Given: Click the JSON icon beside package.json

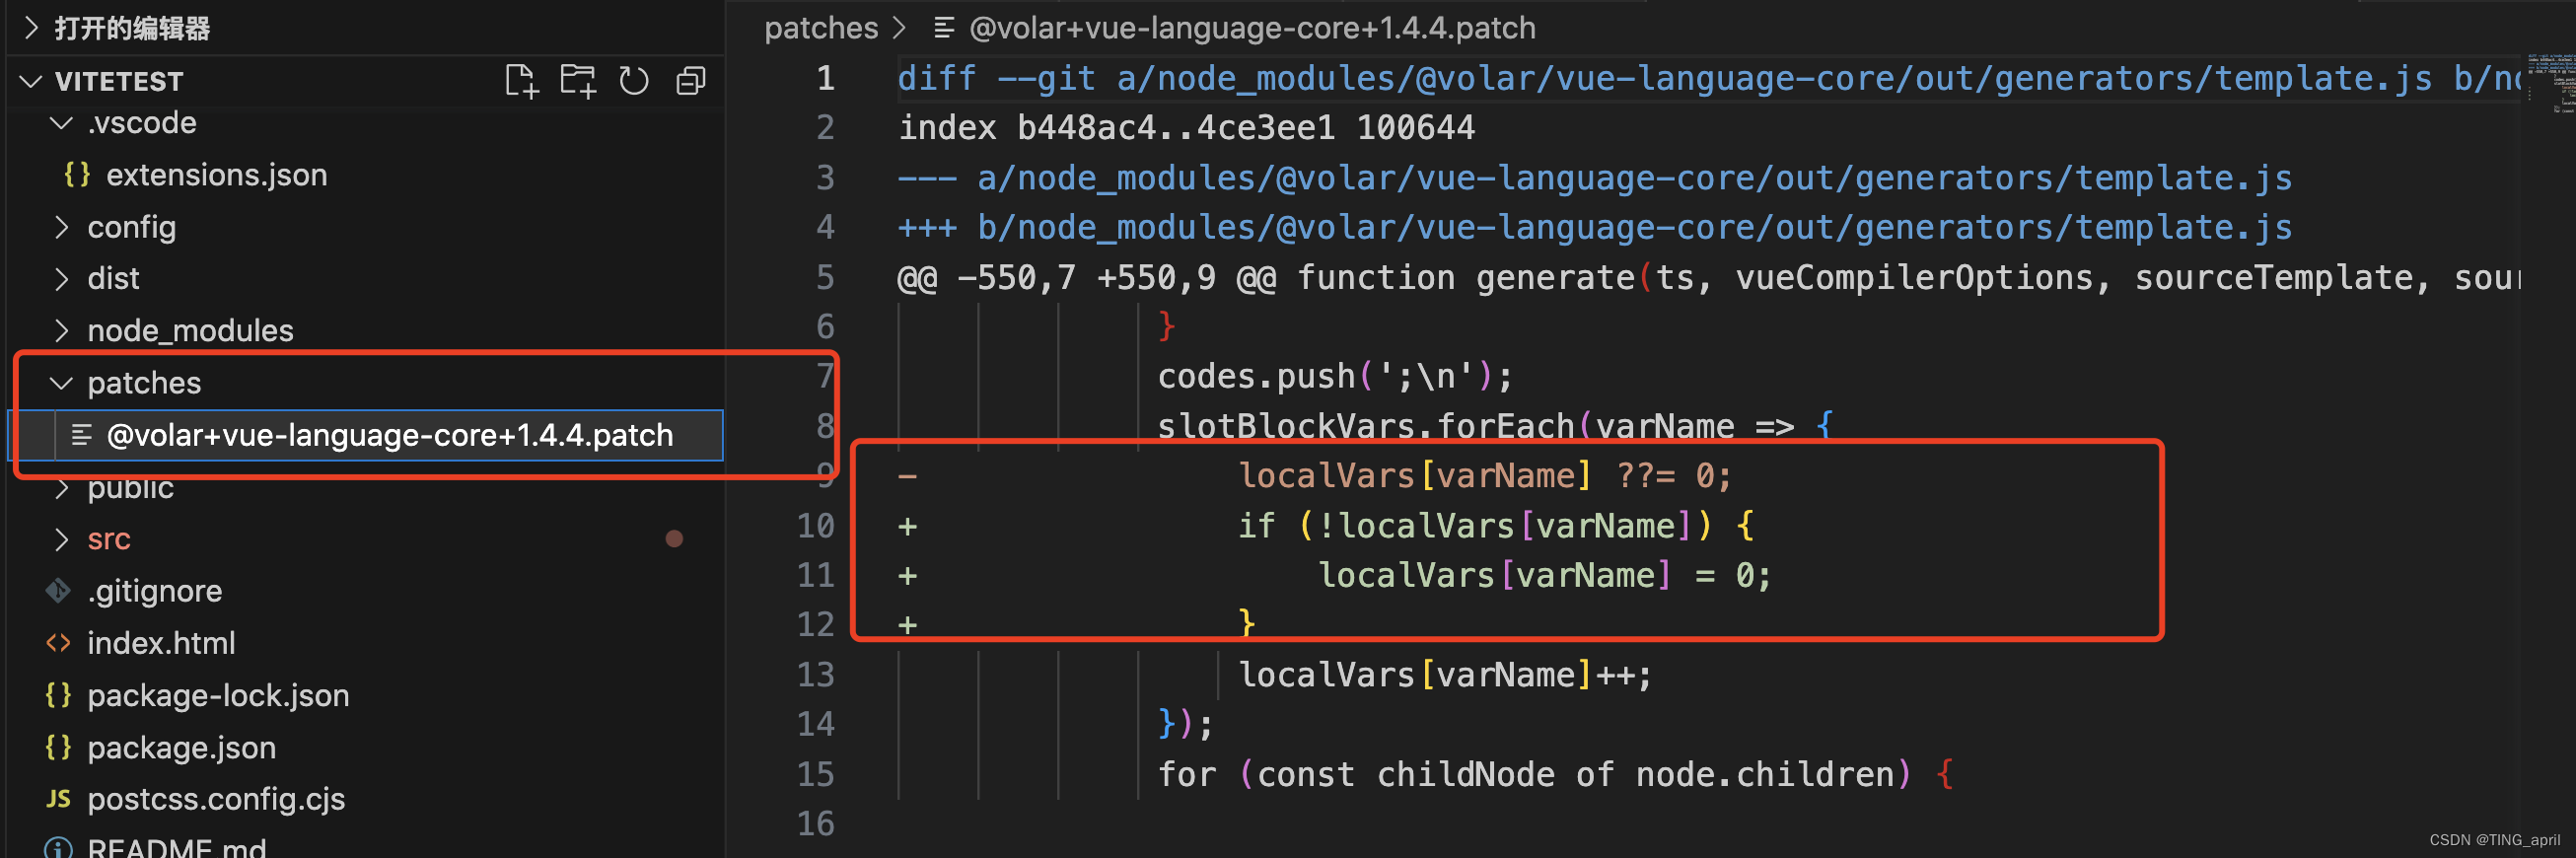Looking at the screenshot, I should (x=58, y=747).
